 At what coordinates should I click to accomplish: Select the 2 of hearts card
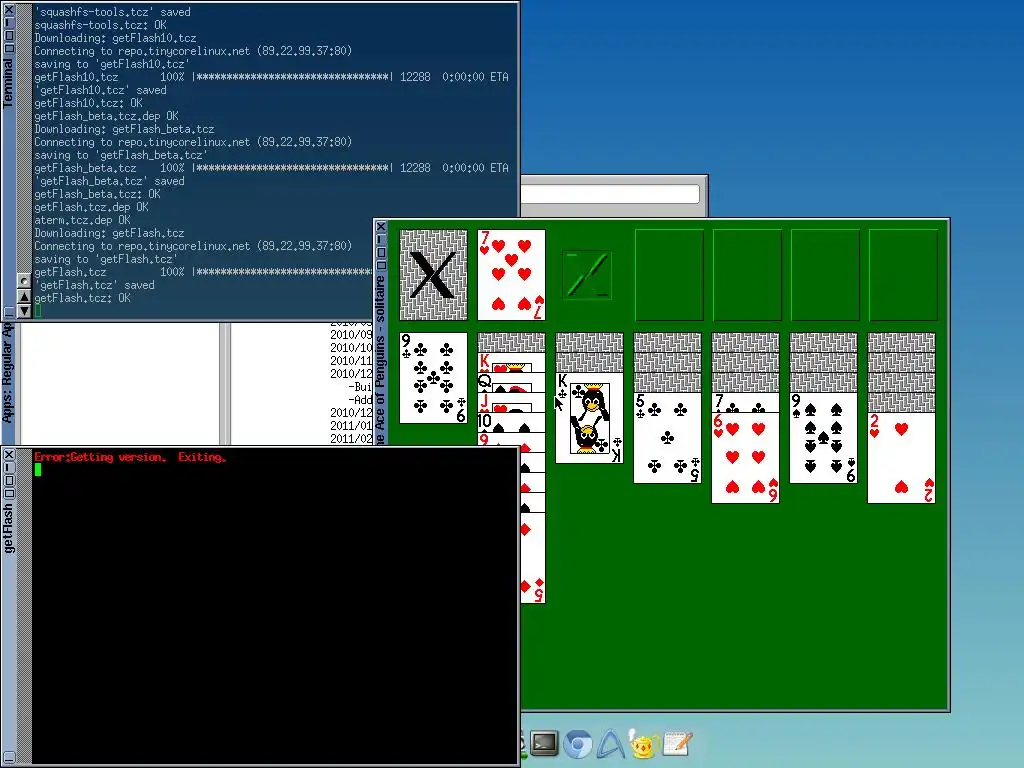(x=901, y=458)
